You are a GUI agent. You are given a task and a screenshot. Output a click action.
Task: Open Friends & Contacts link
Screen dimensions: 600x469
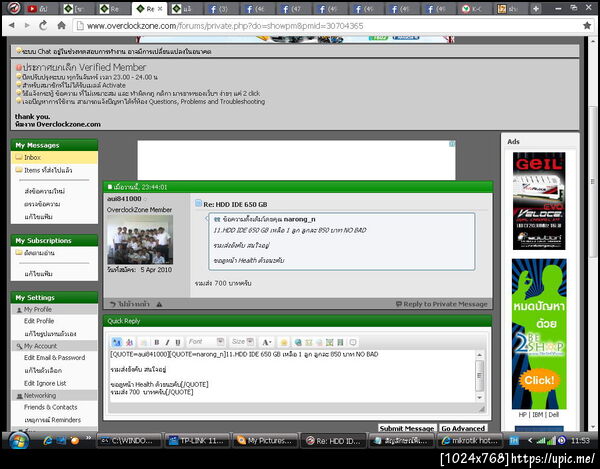coord(50,407)
